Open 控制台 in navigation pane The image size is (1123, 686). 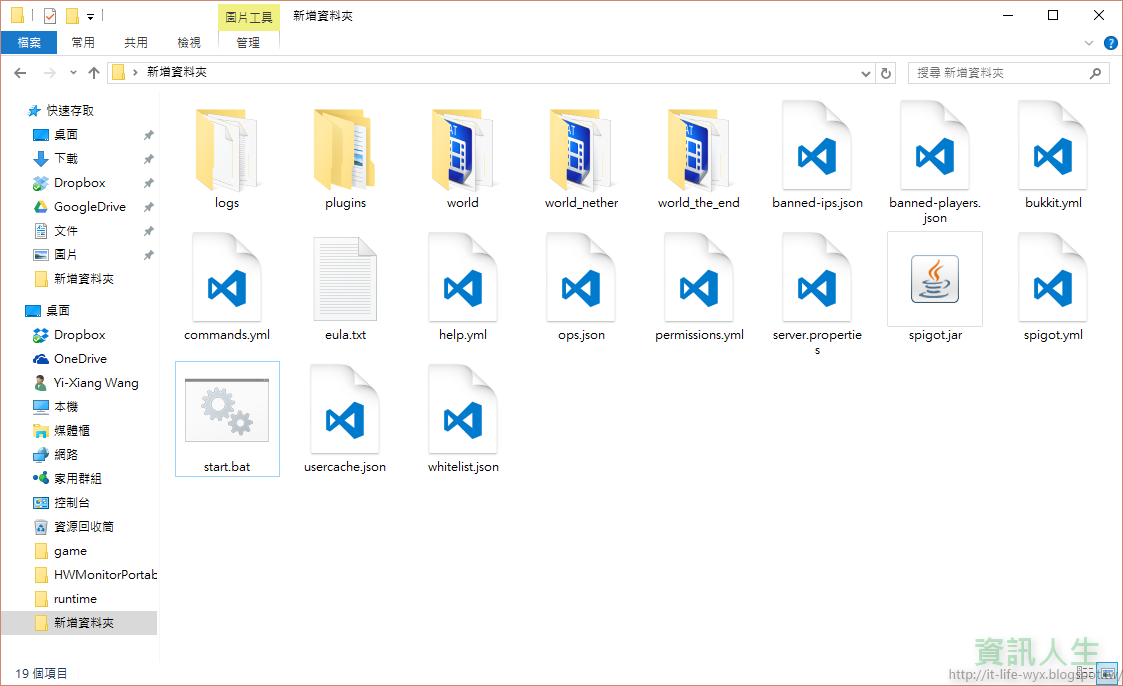coord(72,503)
